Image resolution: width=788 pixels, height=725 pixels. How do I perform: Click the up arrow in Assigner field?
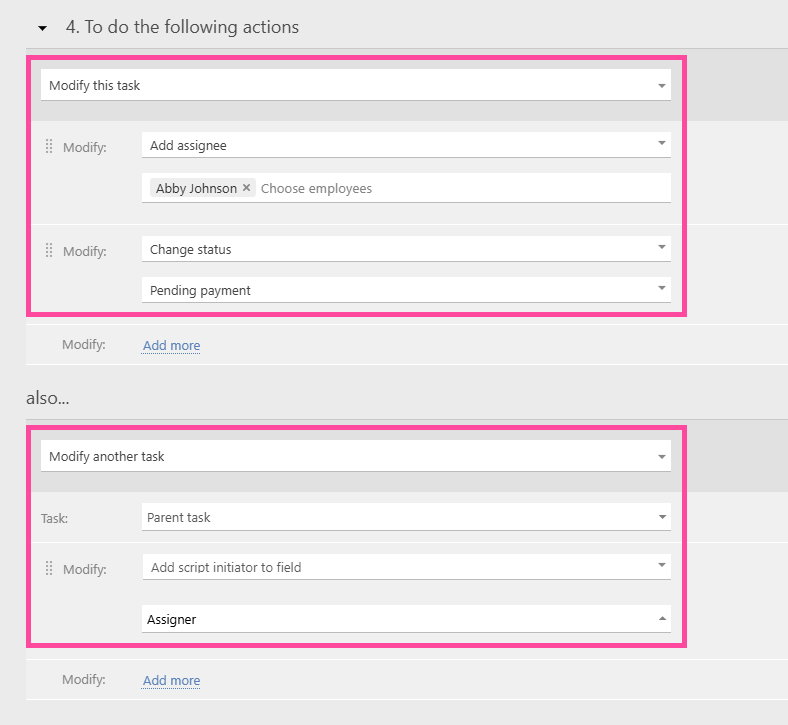(x=661, y=619)
